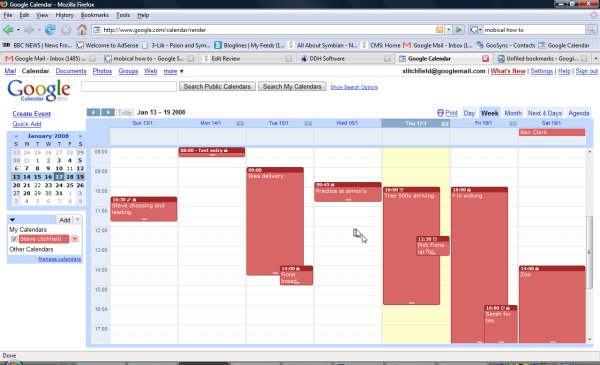Open the Firefox home icon
This screenshot has width=600, height=365.
(82, 29)
